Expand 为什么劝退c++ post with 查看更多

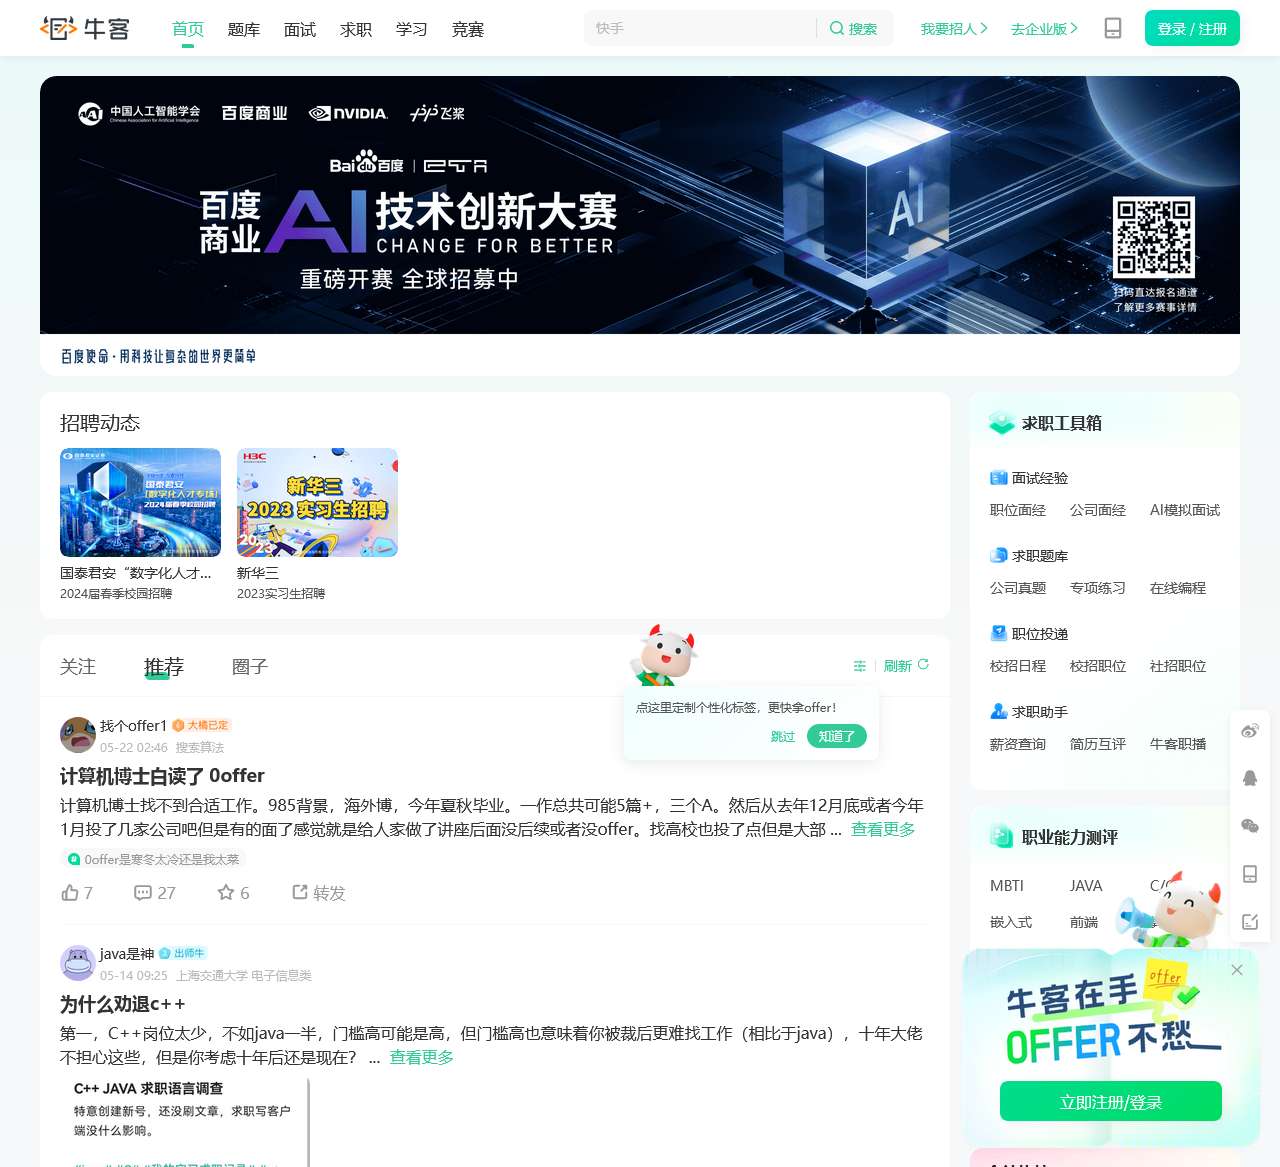coord(421,1057)
